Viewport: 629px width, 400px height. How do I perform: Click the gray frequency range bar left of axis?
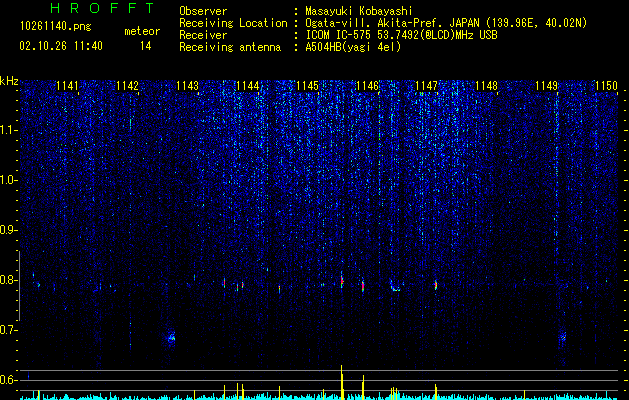coord(19,286)
